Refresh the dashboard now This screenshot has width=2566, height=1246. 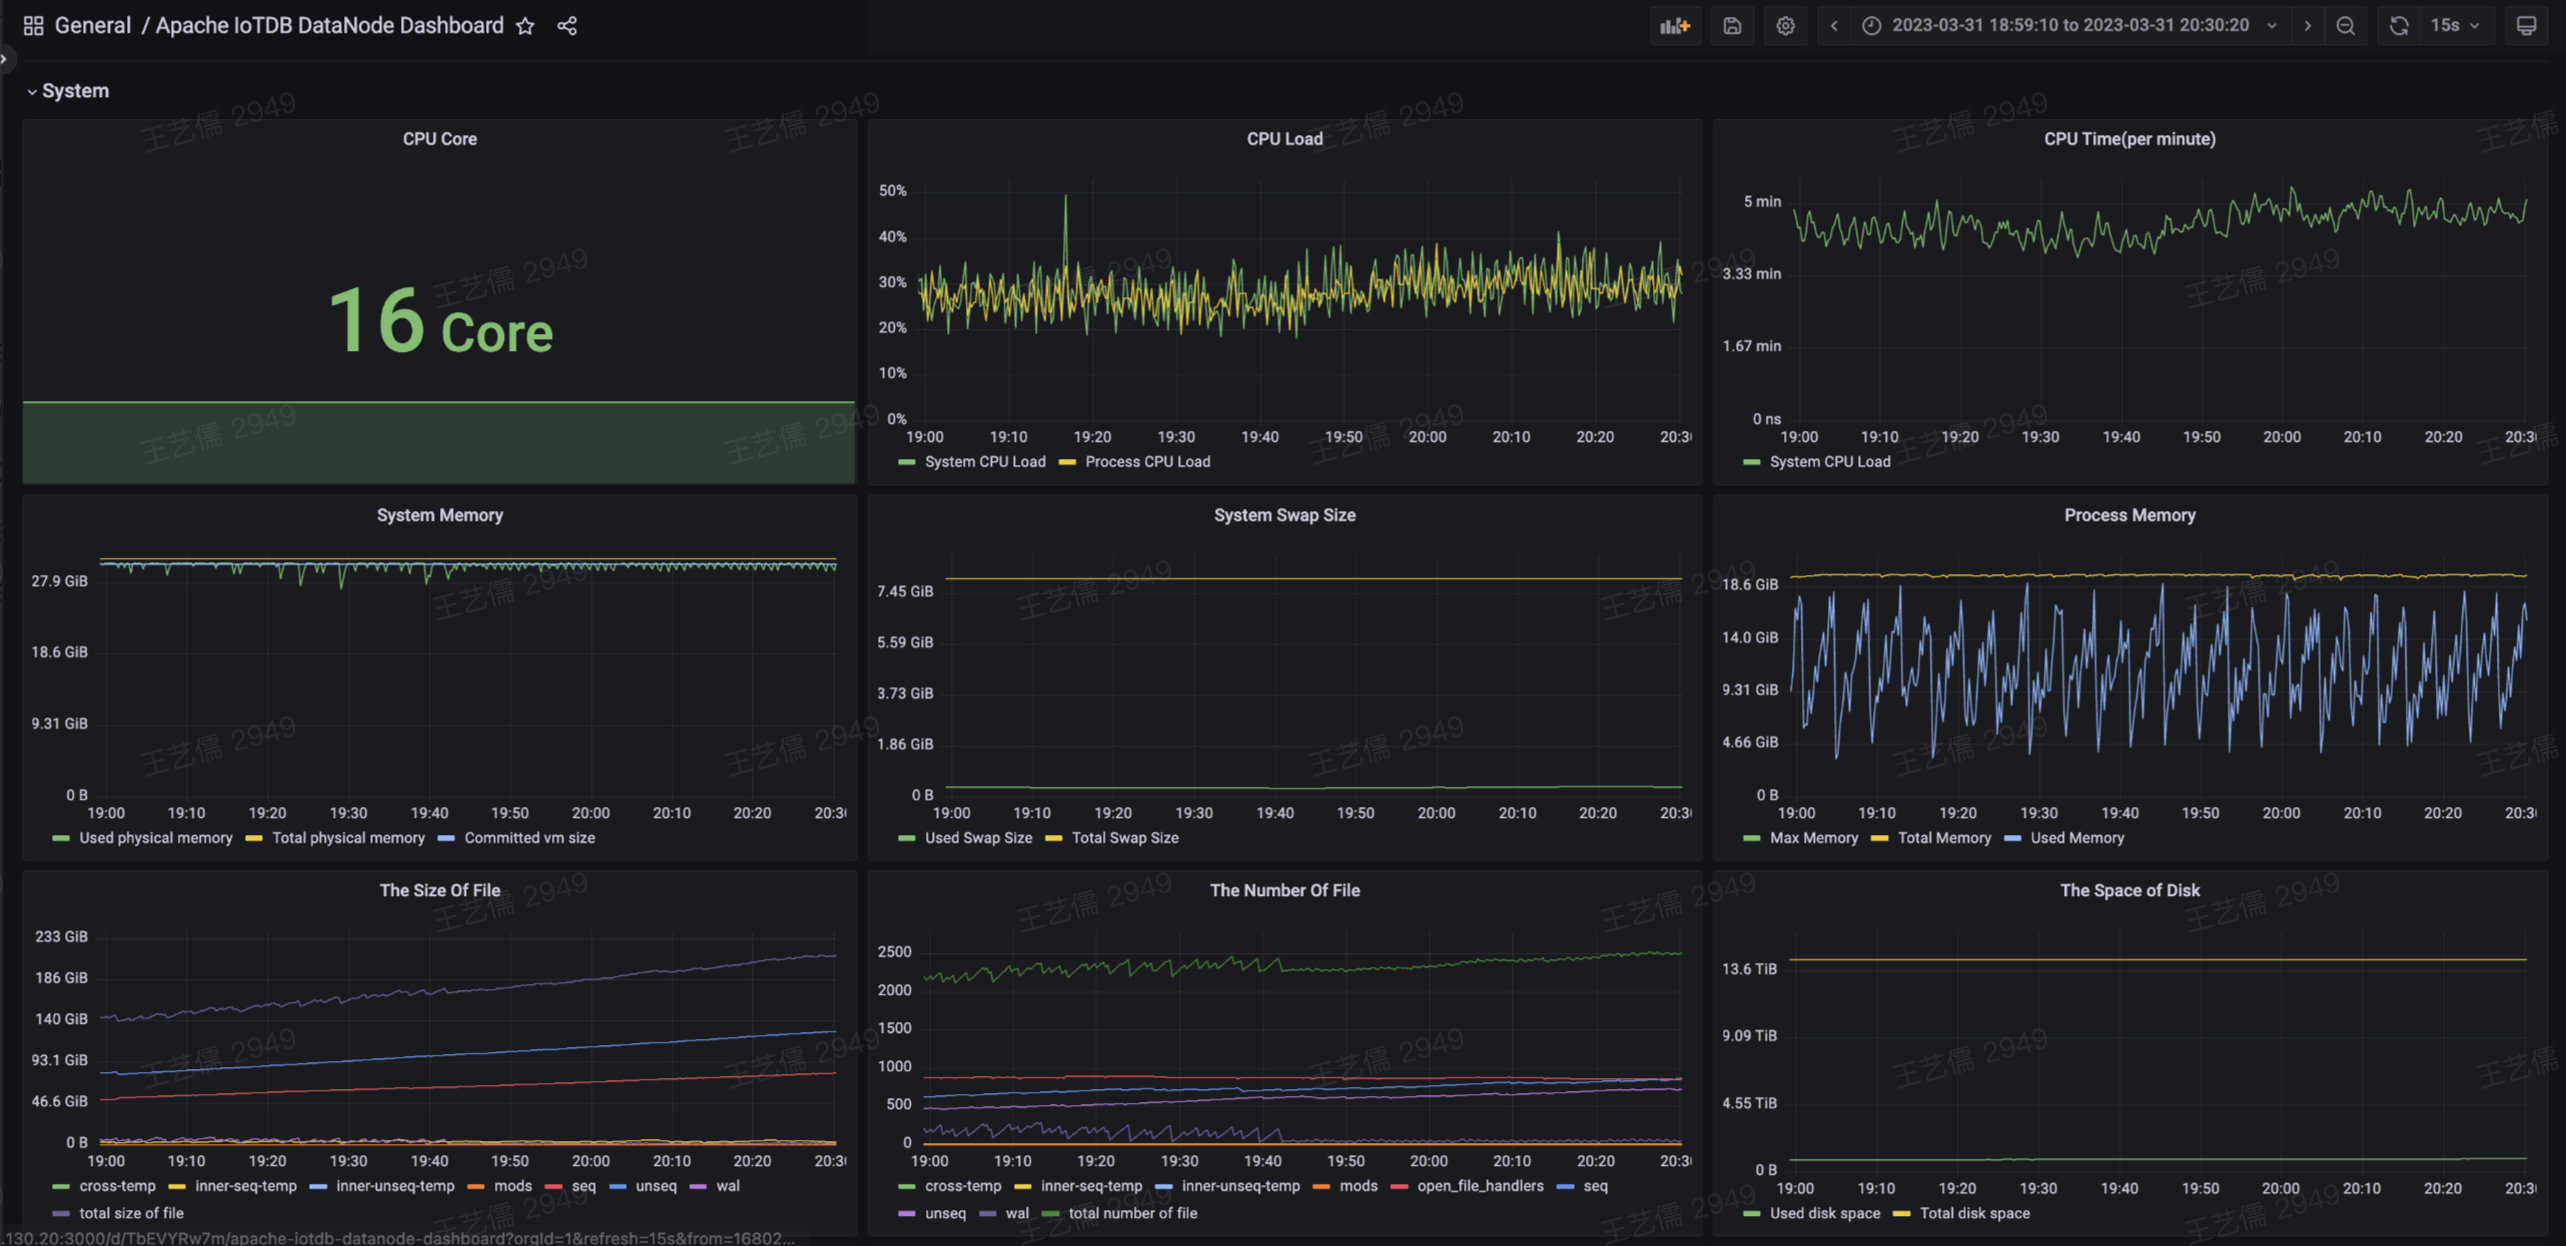coord(2398,26)
